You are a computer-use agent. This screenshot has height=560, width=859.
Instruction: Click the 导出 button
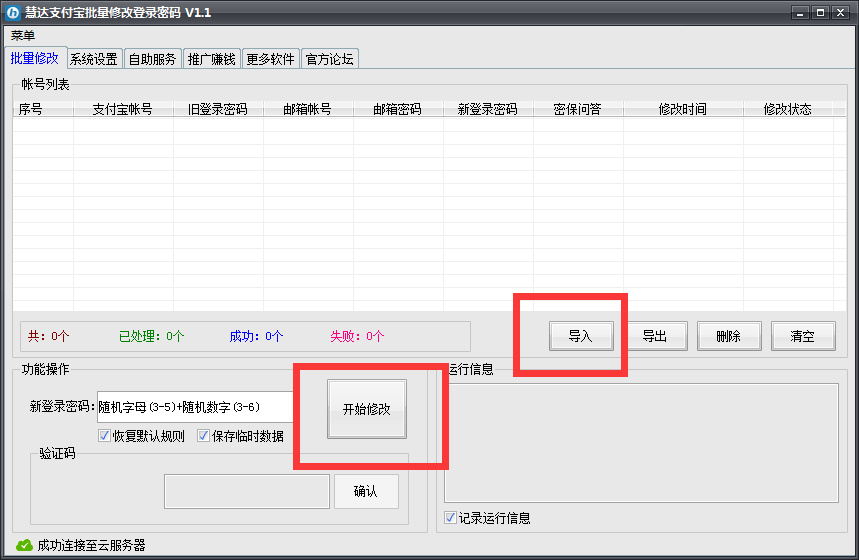[x=655, y=336]
